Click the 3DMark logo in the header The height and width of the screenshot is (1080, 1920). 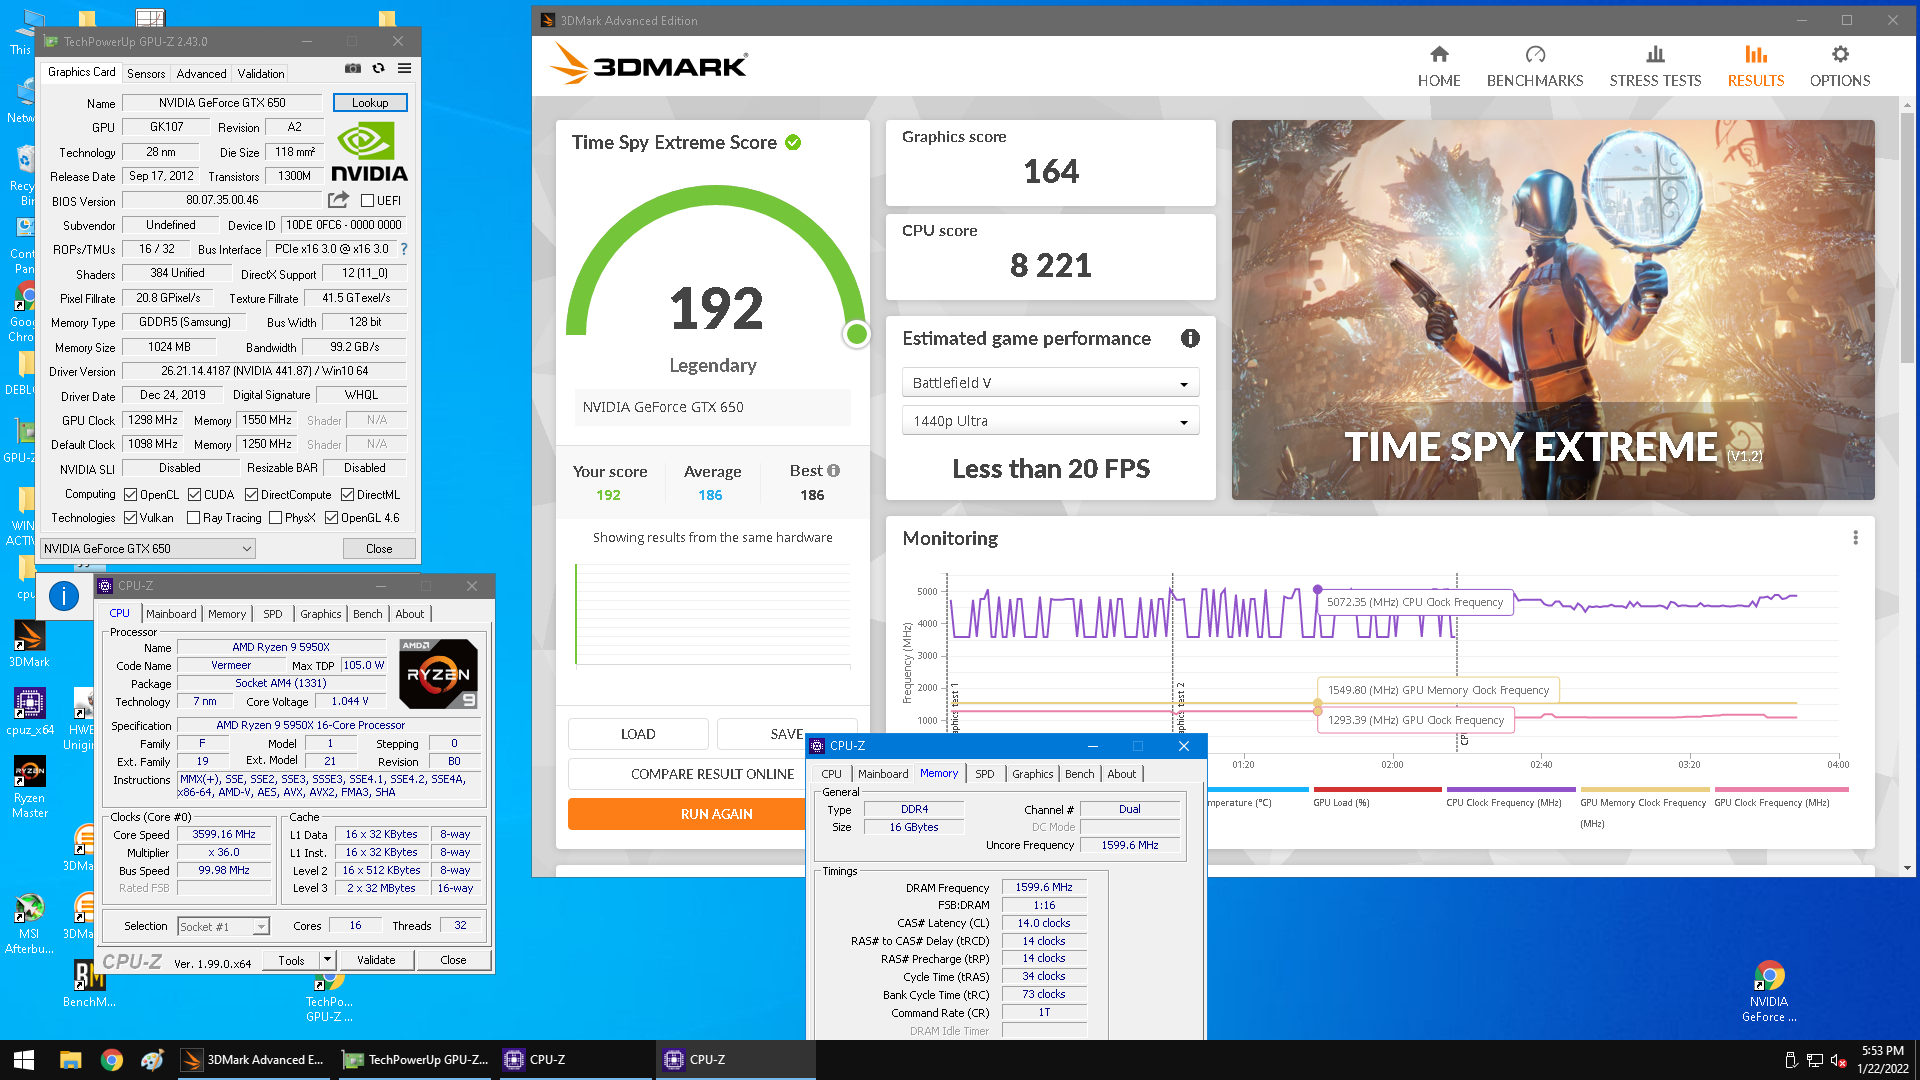tap(648, 65)
